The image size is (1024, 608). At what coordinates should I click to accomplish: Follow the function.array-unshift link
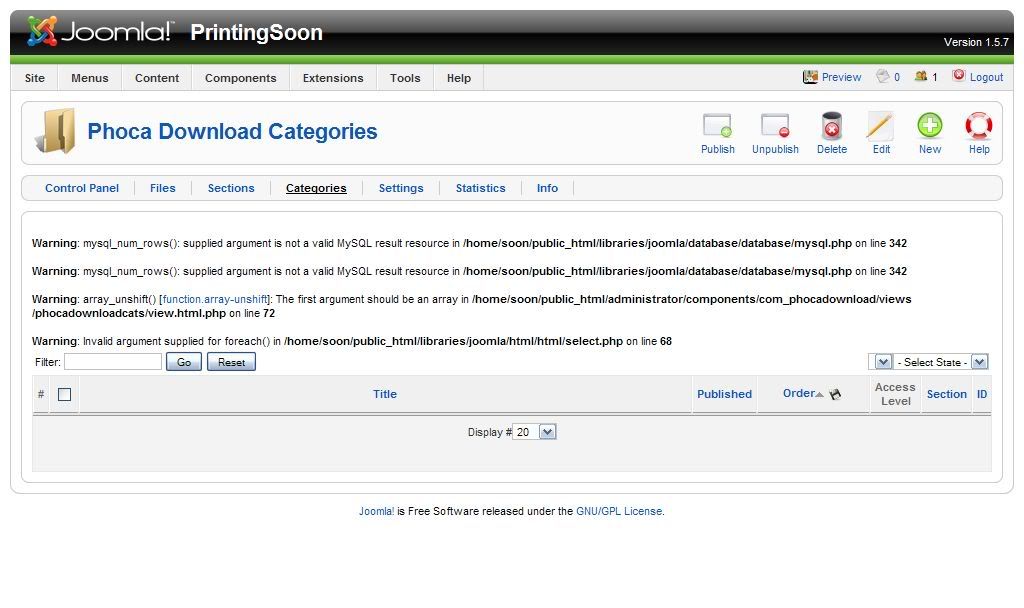215,299
